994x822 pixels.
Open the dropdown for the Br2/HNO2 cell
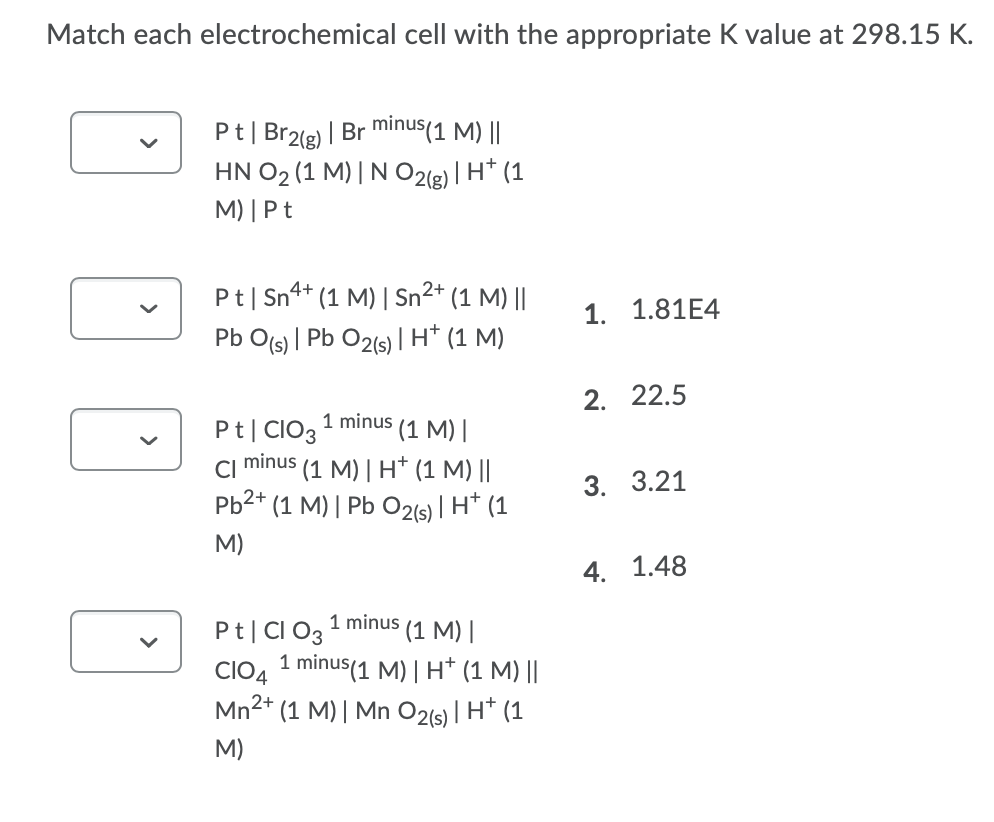[x=126, y=141]
